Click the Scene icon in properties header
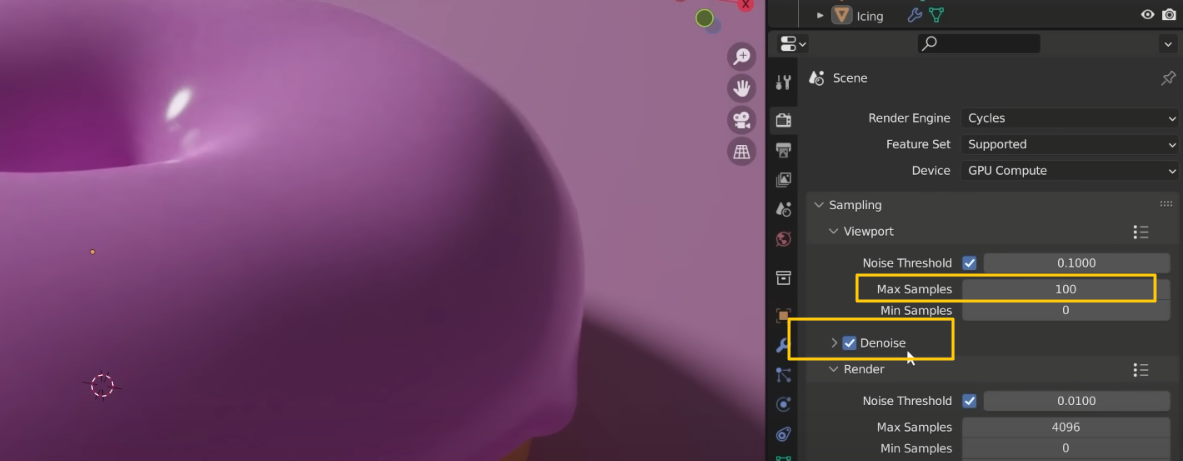The image size is (1183, 461). (x=816, y=78)
